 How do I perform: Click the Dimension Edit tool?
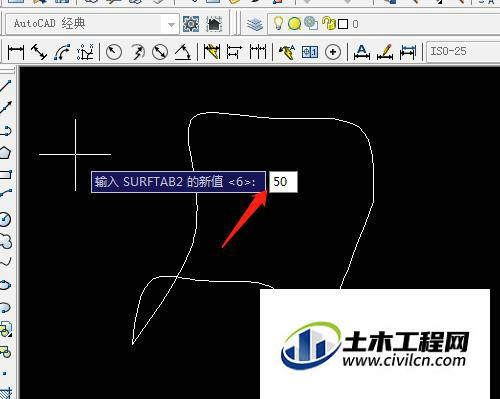[x=362, y=52]
